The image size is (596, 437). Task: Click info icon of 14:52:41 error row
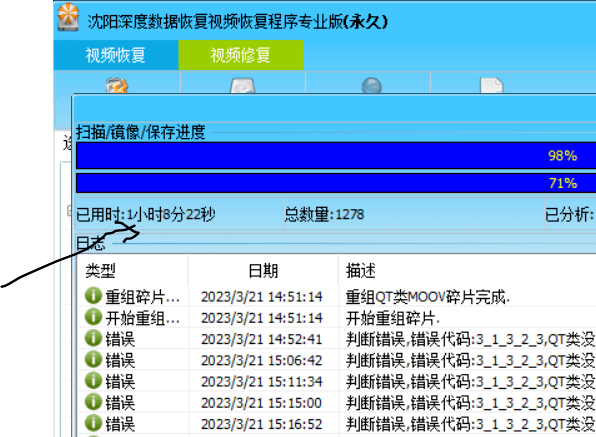click(x=93, y=338)
